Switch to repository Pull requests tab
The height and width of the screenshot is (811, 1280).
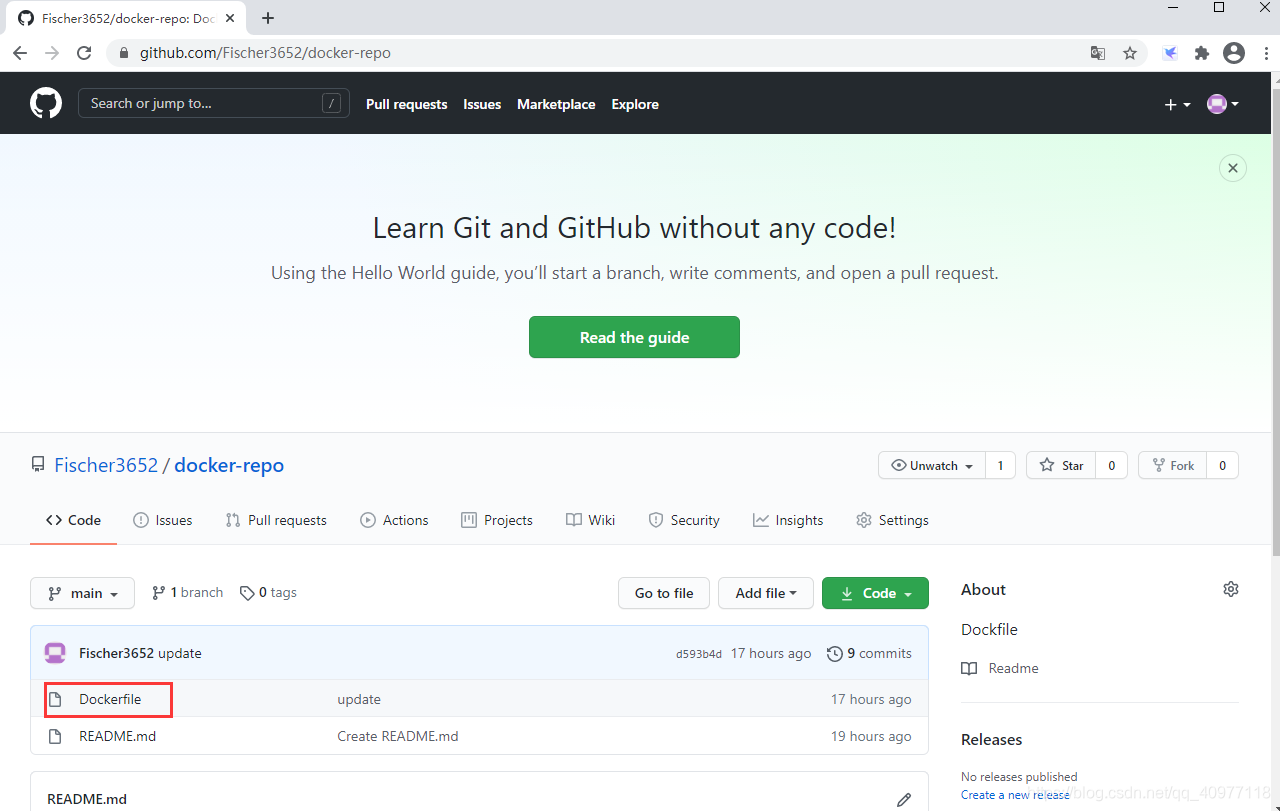[276, 520]
